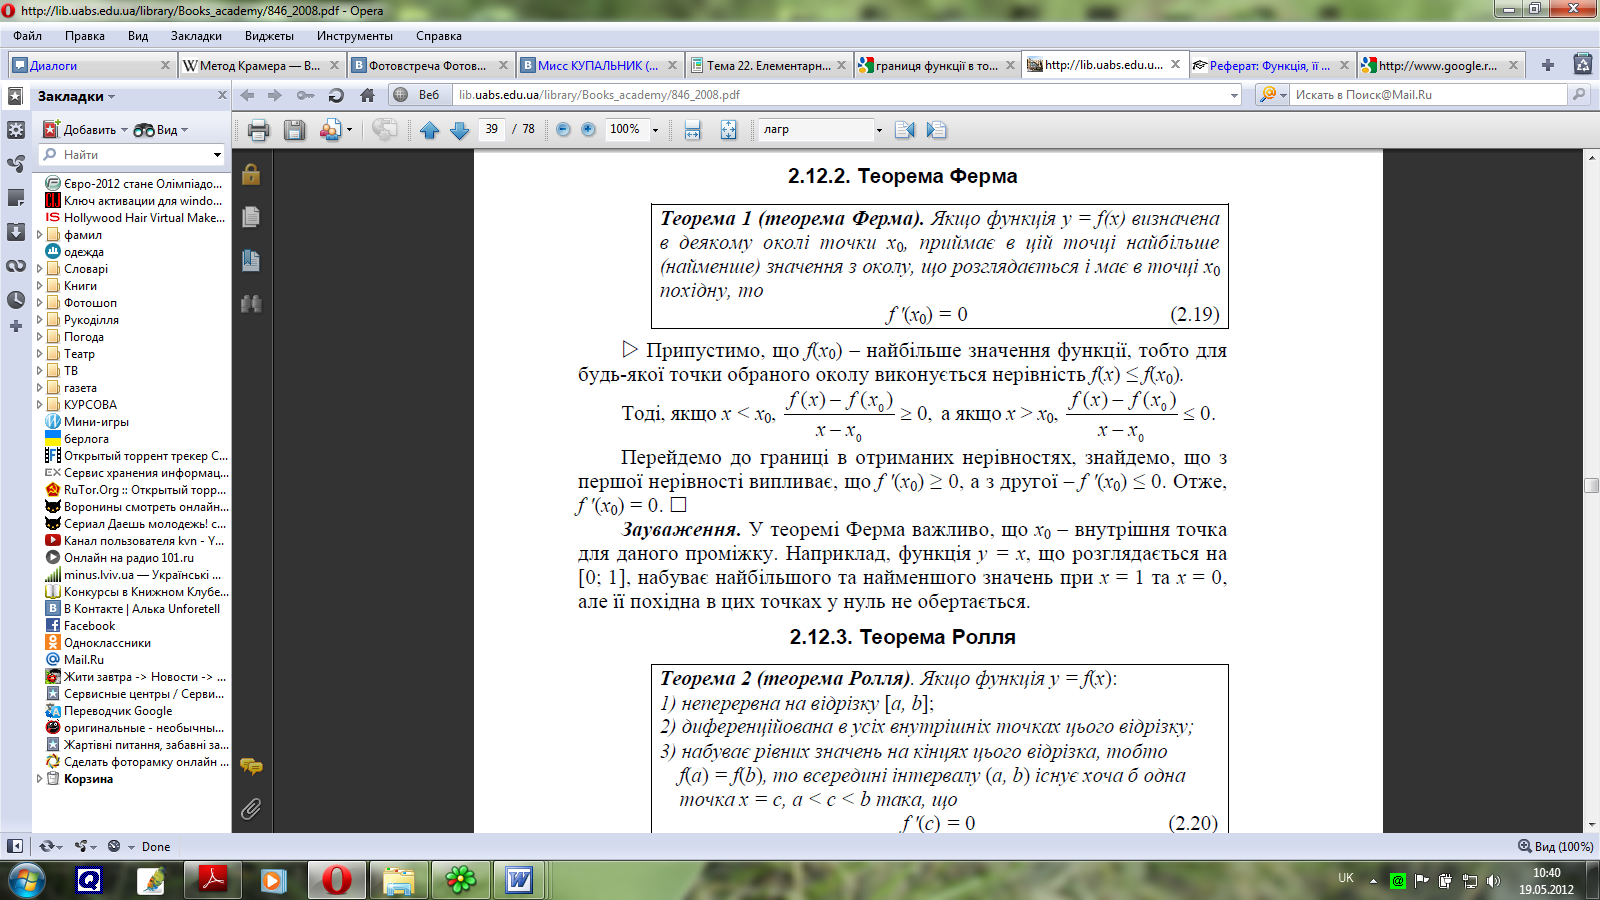Screen dimensions: 1600x900
Task: Save a copy of the PDF
Action: click(x=294, y=130)
